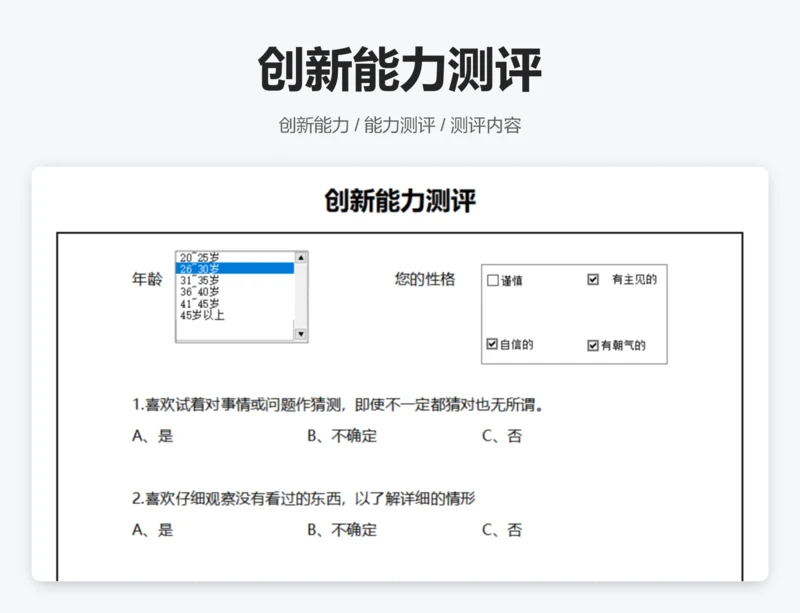Choose C、否 for question 1
This screenshot has width=800, height=613.
pyautogui.click(x=501, y=436)
